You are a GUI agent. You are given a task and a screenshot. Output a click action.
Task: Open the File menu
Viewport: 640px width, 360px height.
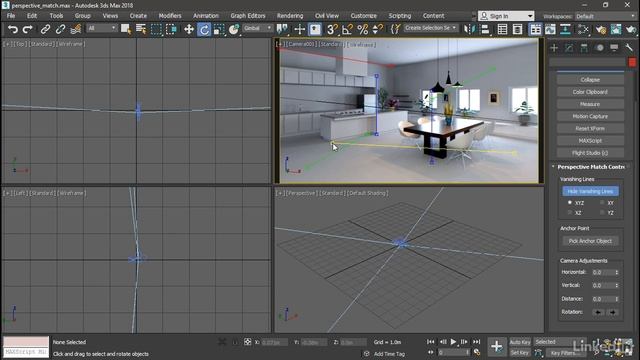tap(11, 16)
